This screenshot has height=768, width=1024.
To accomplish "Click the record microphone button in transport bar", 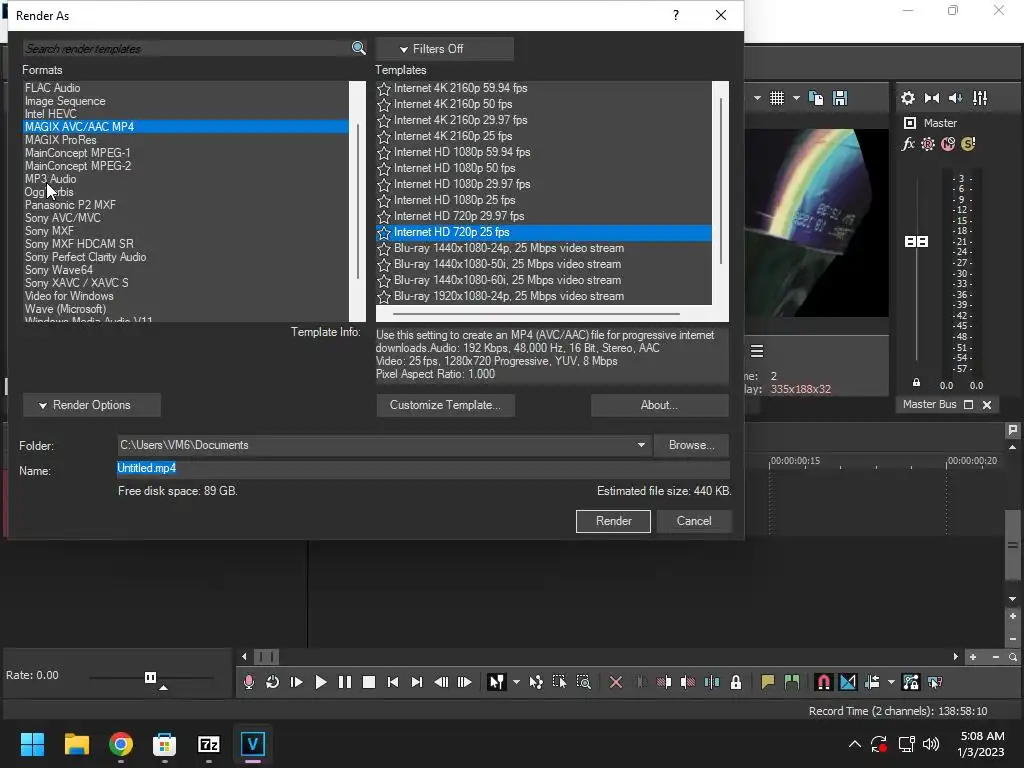I will (x=248, y=682).
